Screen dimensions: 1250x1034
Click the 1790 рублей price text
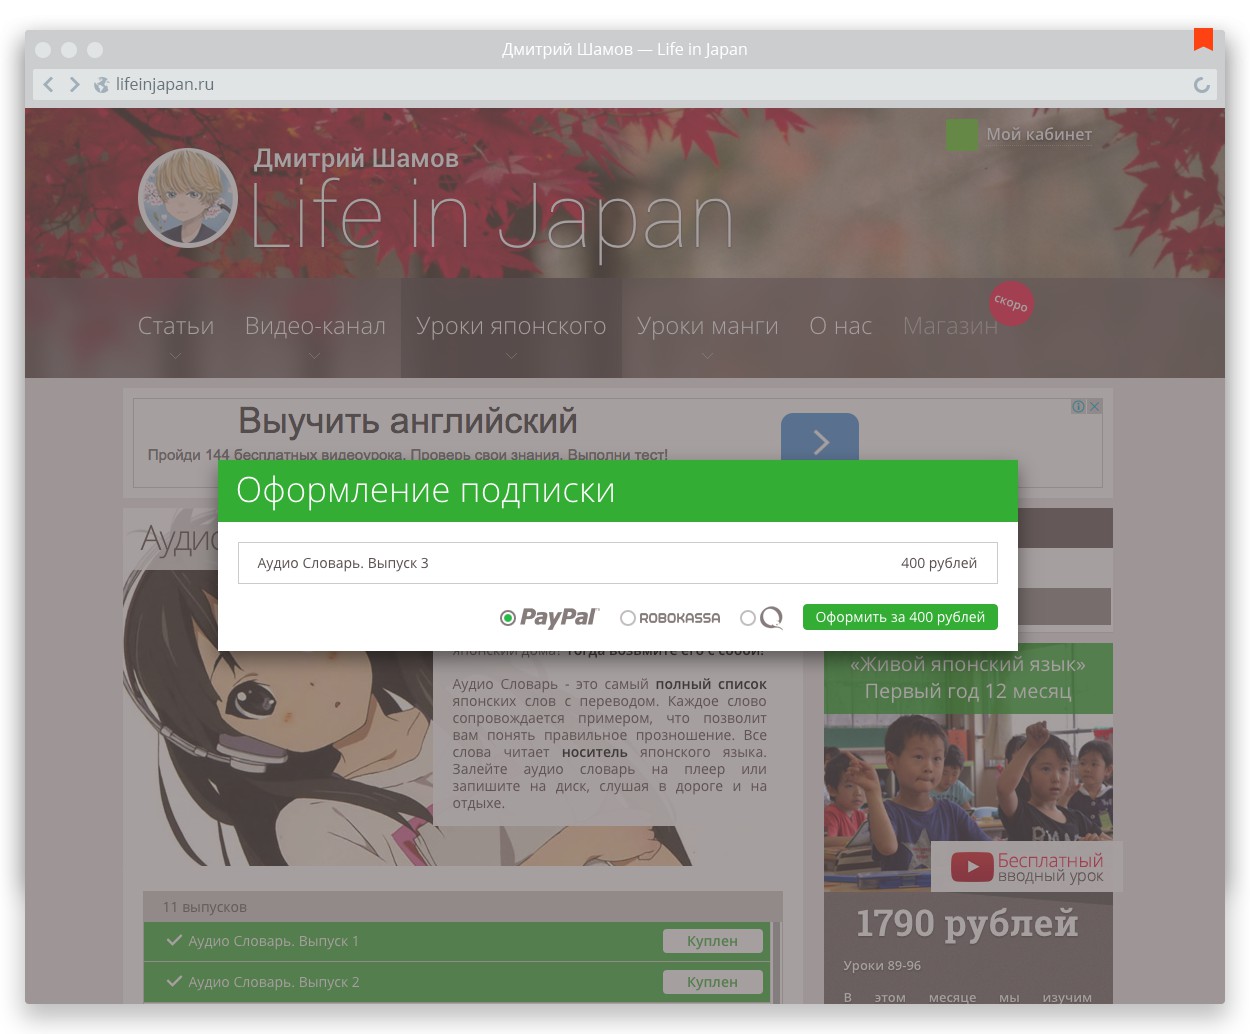[x=968, y=923]
